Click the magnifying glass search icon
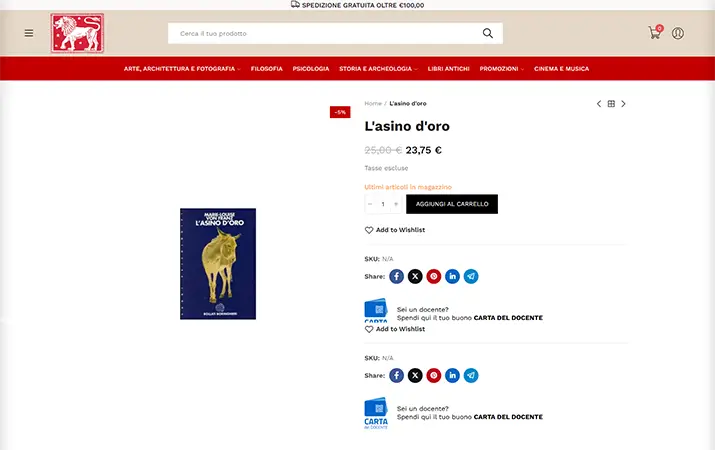Image resolution: width=715 pixels, height=450 pixels. click(487, 33)
